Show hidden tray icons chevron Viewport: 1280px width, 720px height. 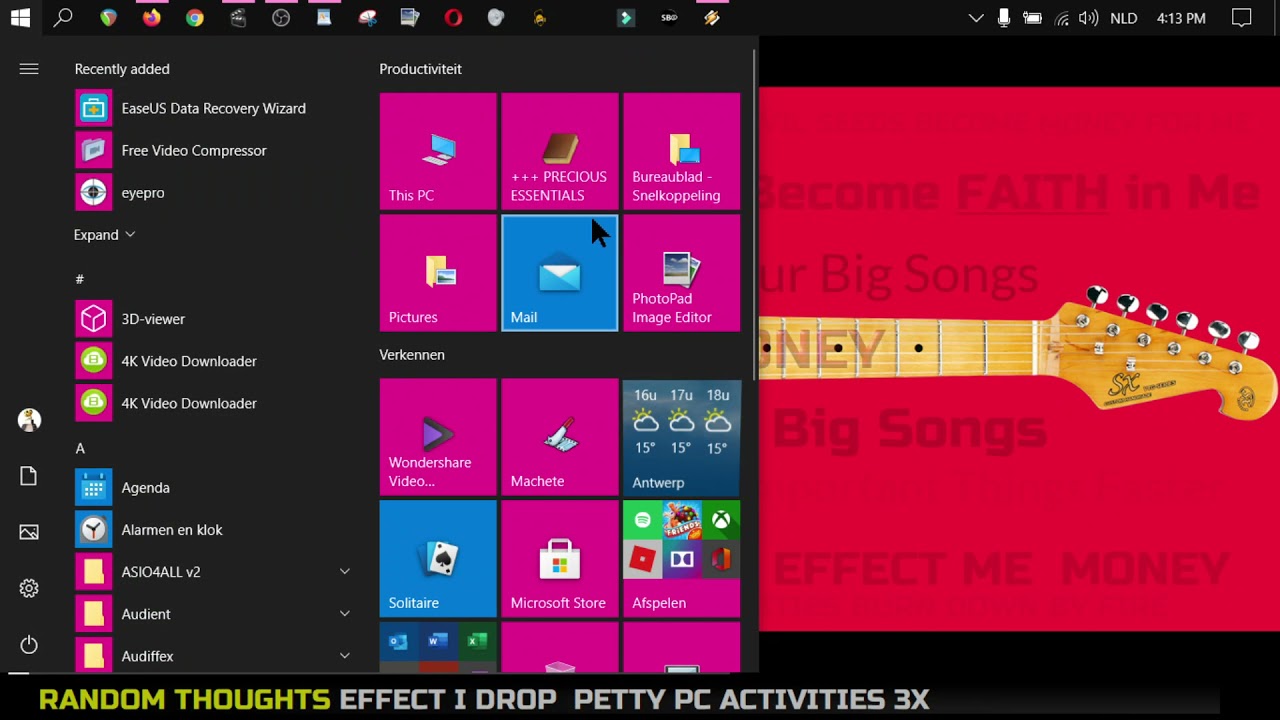click(976, 18)
